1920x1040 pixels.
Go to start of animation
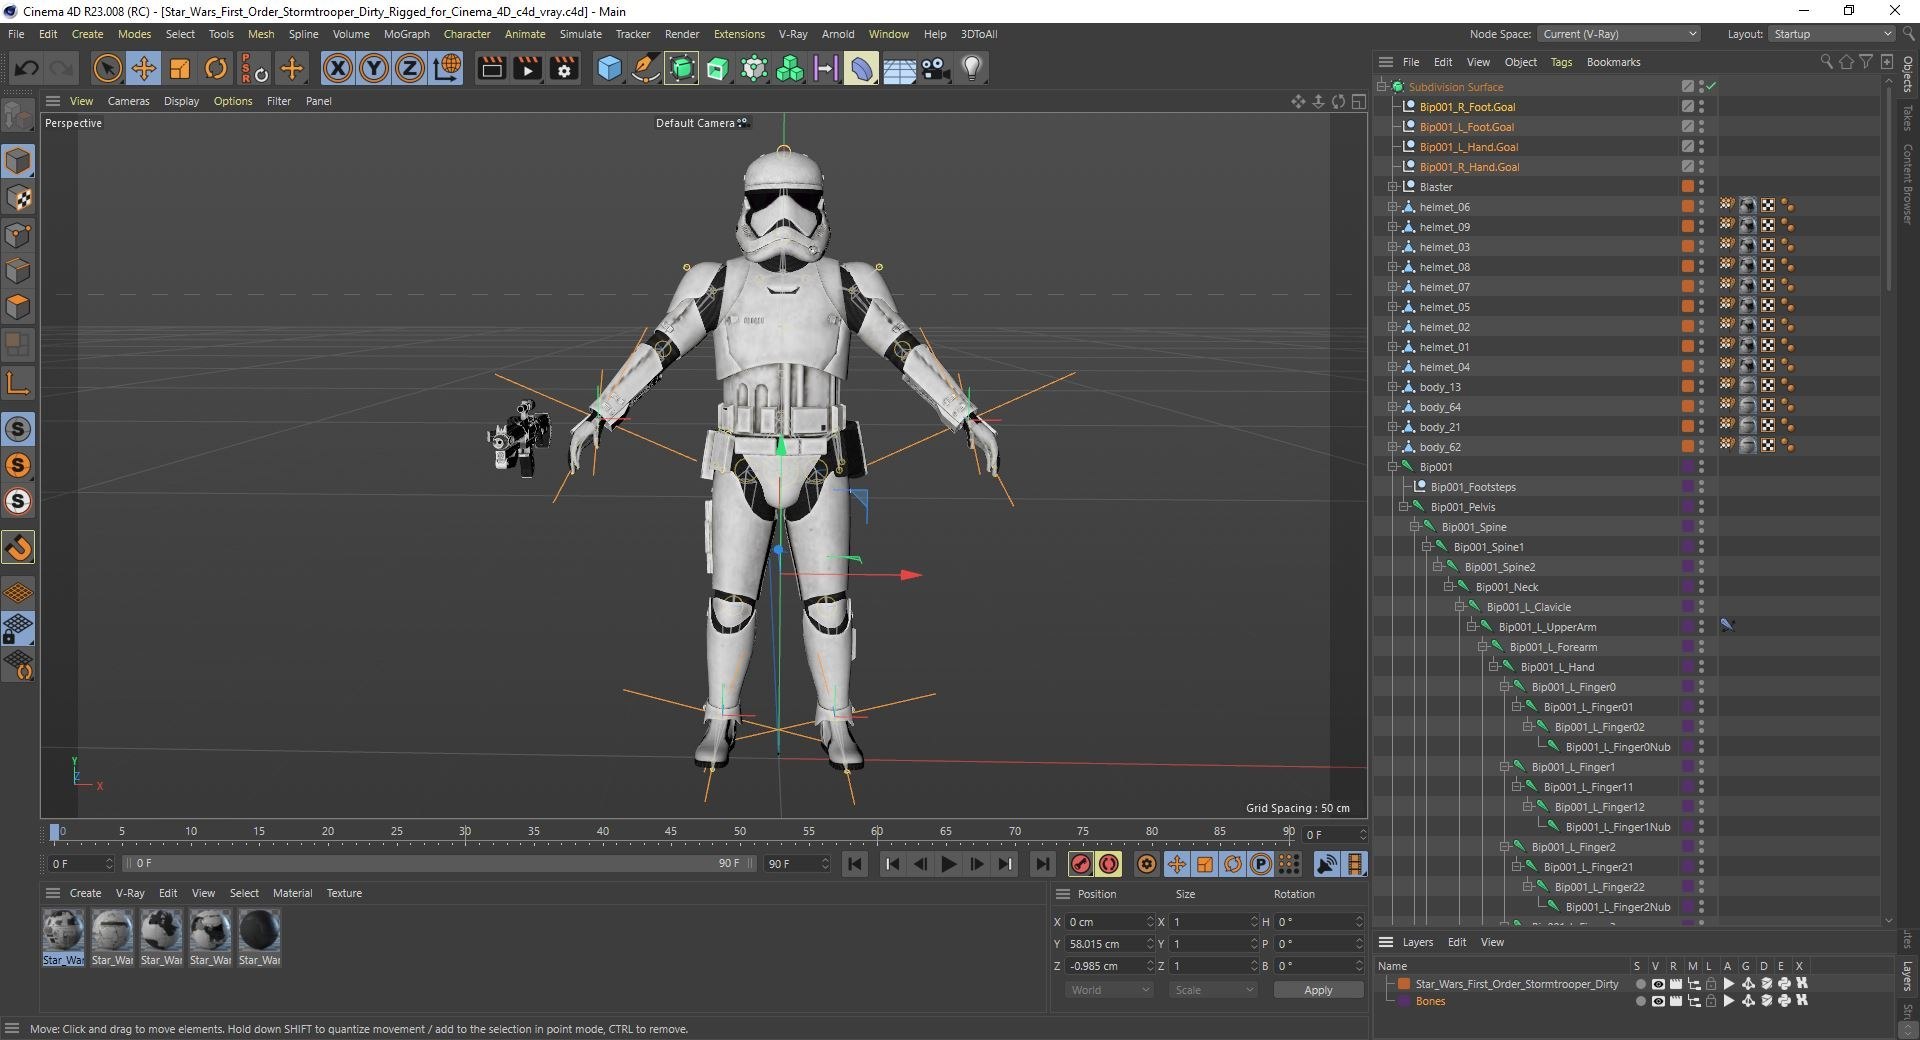coord(855,864)
